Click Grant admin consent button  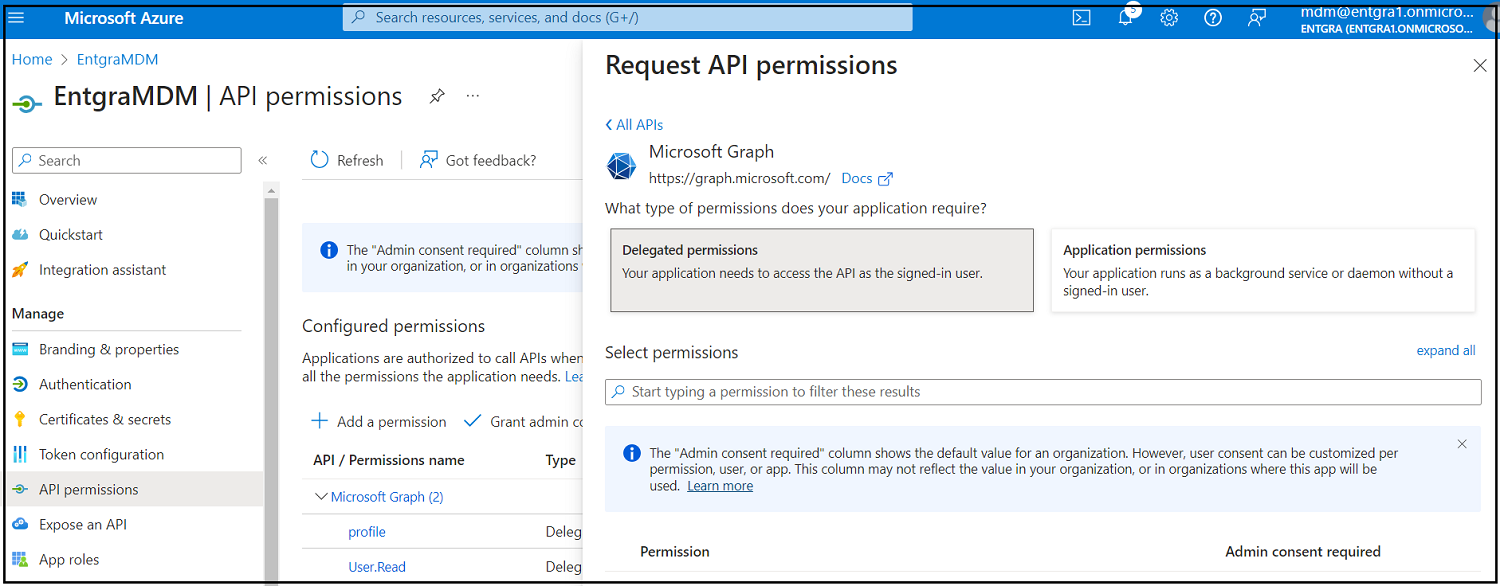point(523,421)
